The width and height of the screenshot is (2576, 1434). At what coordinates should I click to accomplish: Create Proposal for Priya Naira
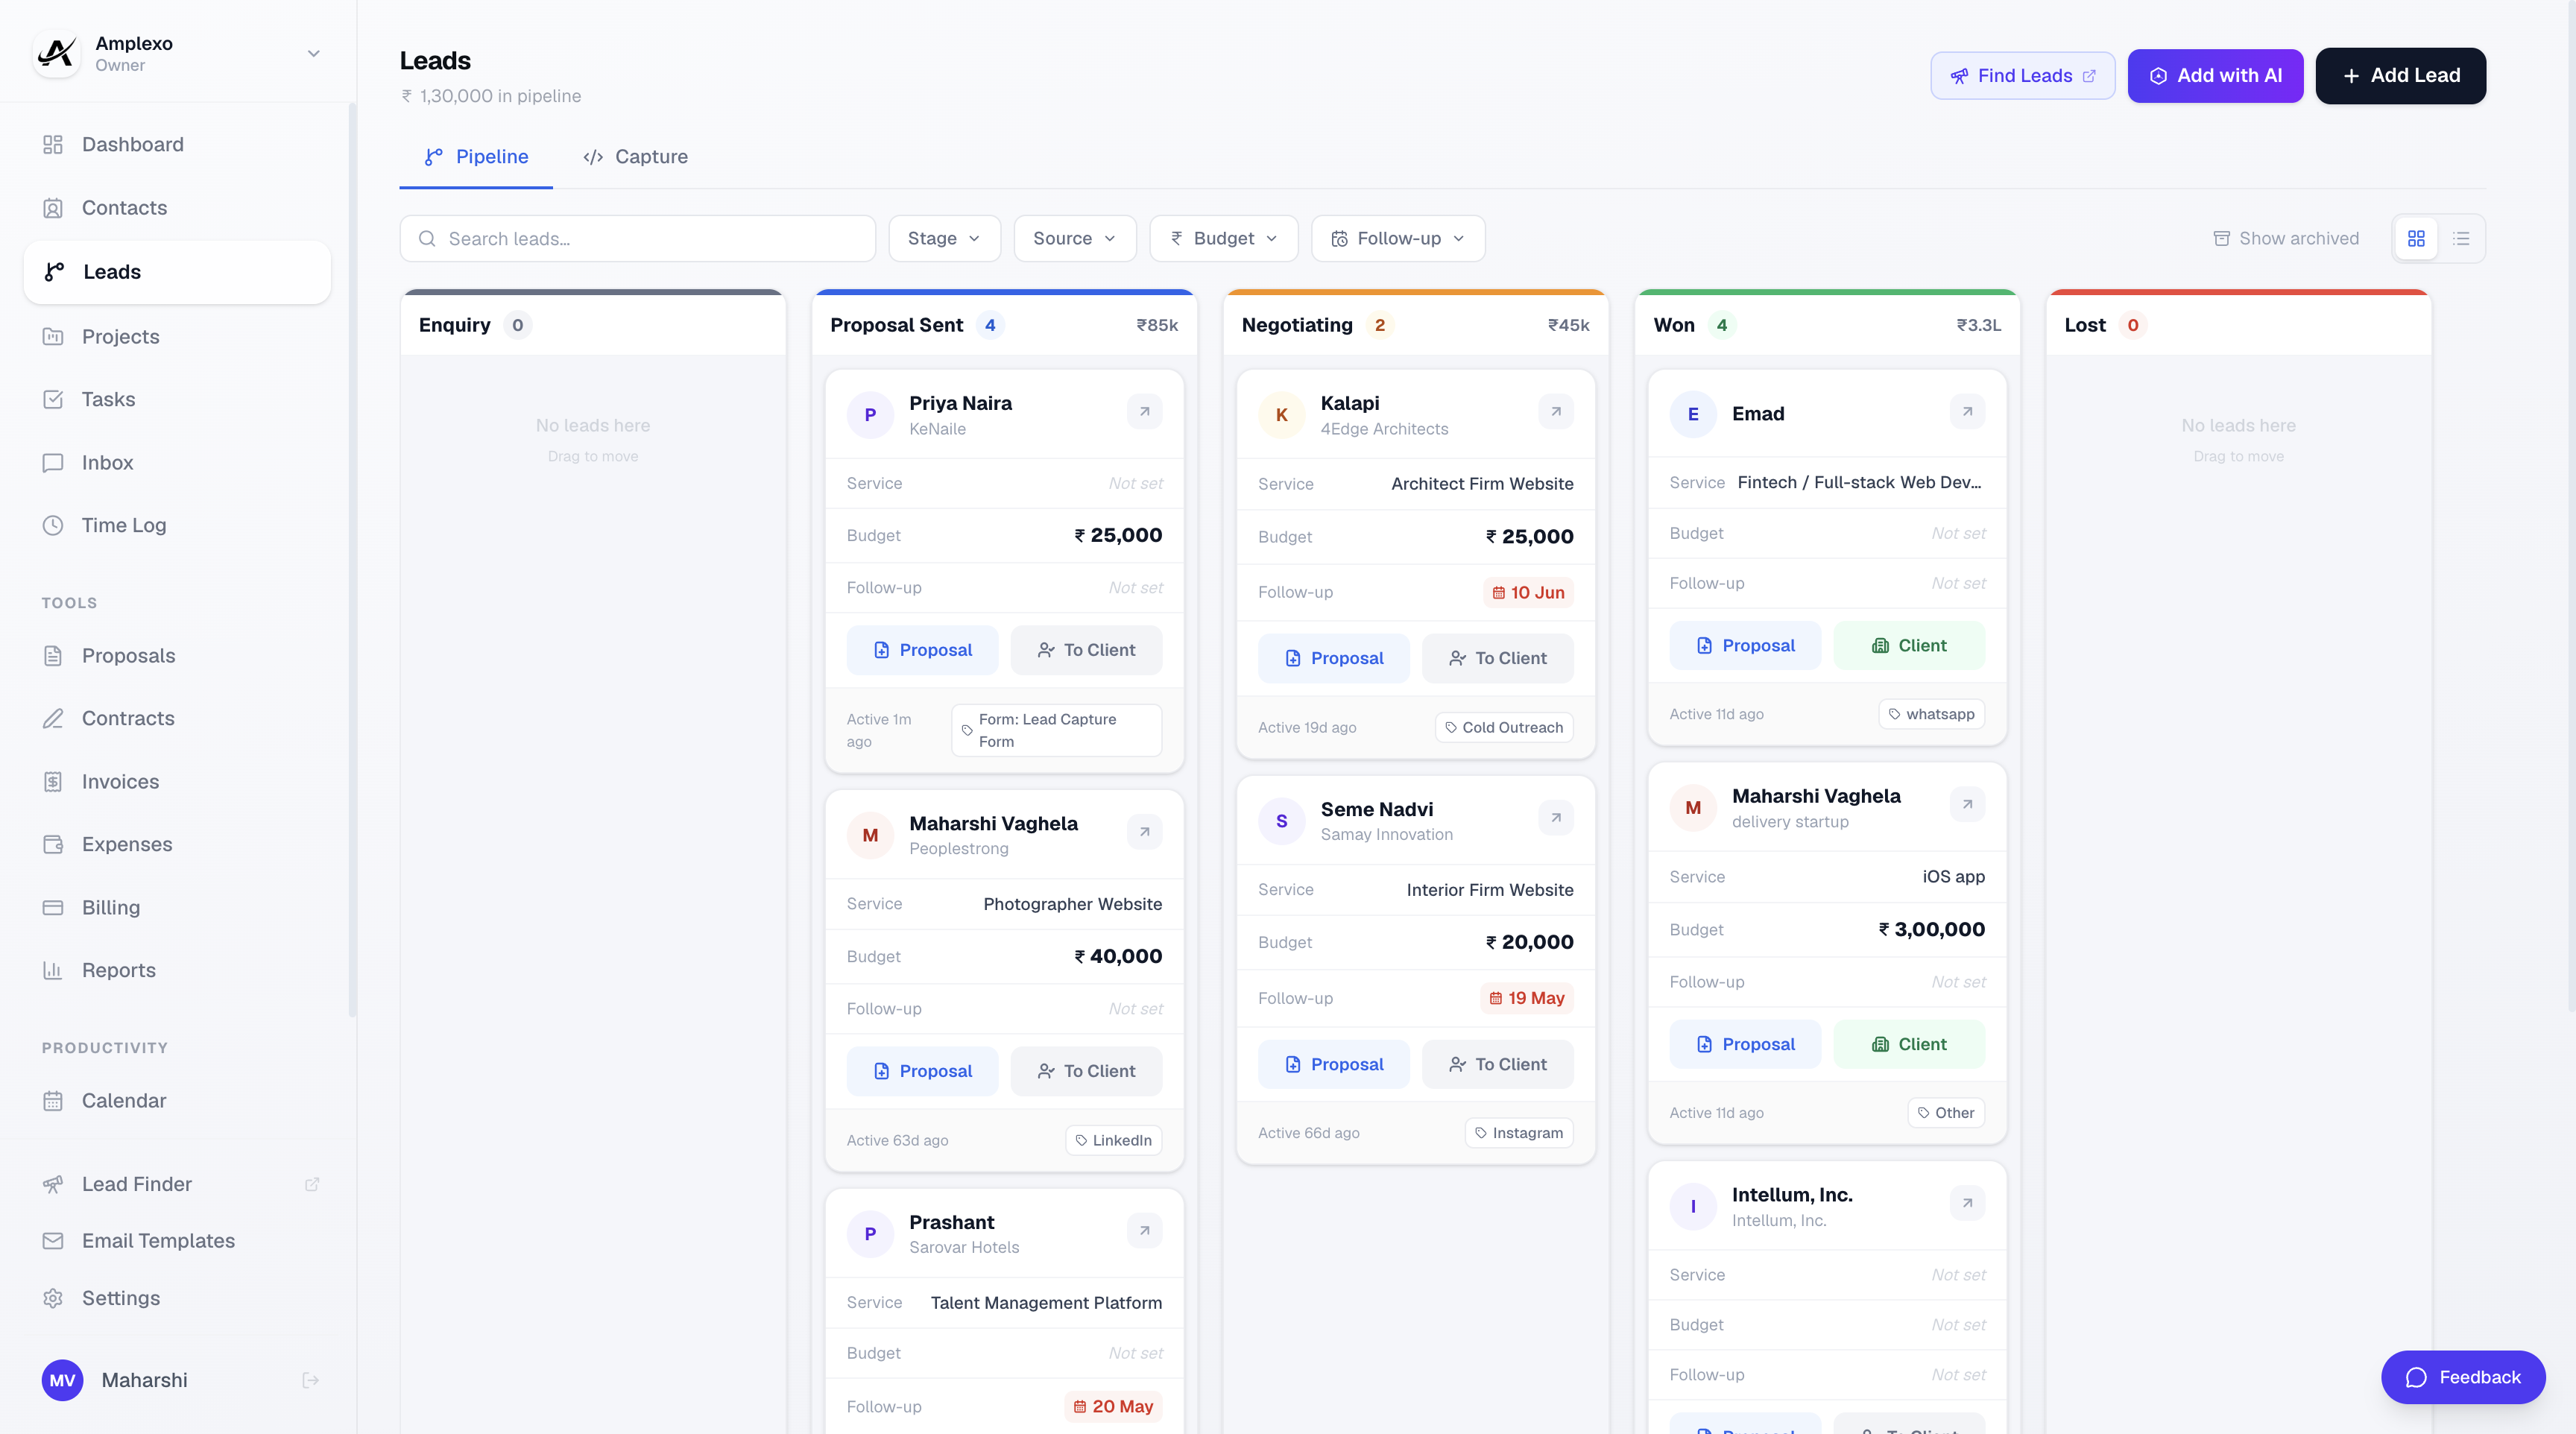921,650
